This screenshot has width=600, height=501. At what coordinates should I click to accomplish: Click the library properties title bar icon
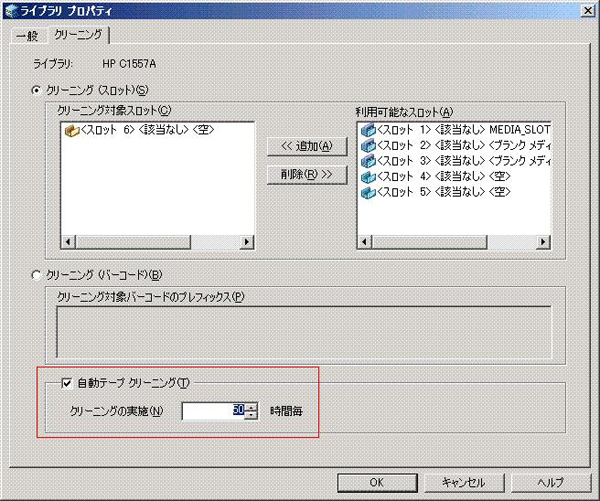[11, 9]
